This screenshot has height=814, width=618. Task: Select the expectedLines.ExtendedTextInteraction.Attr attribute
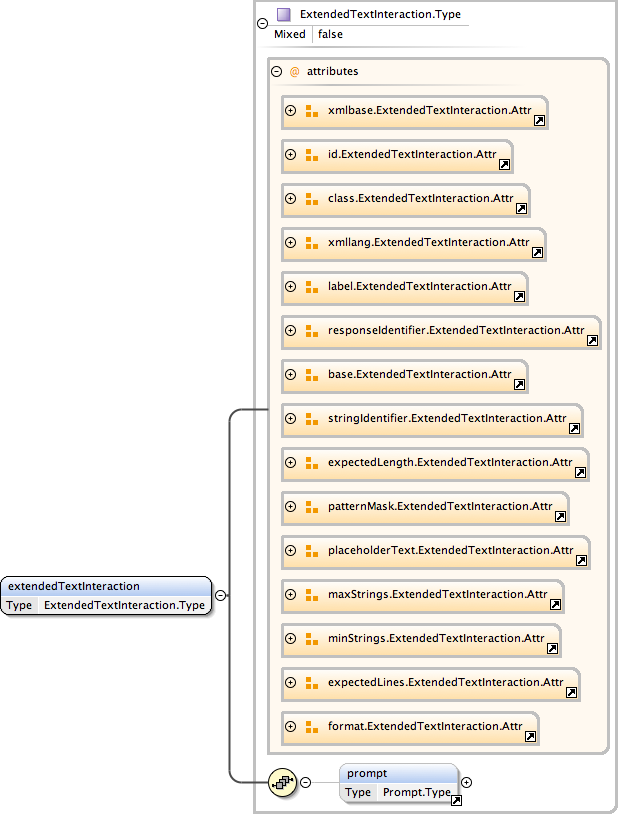(445, 682)
